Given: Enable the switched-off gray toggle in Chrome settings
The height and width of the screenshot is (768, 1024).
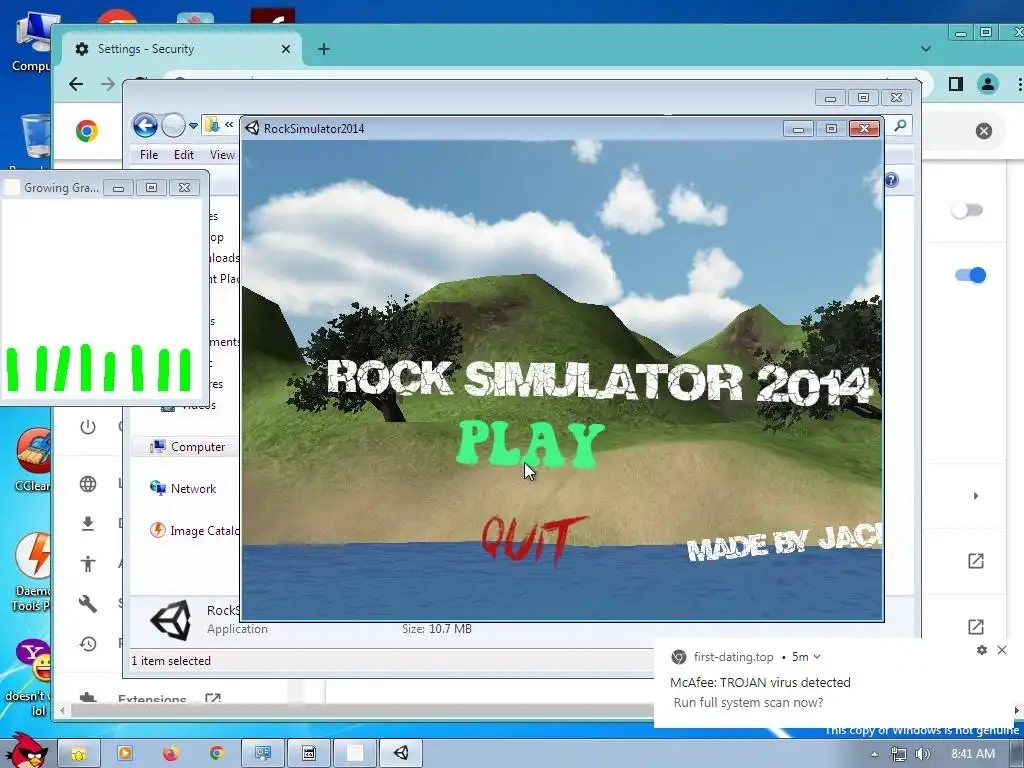Looking at the screenshot, I should (967, 210).
